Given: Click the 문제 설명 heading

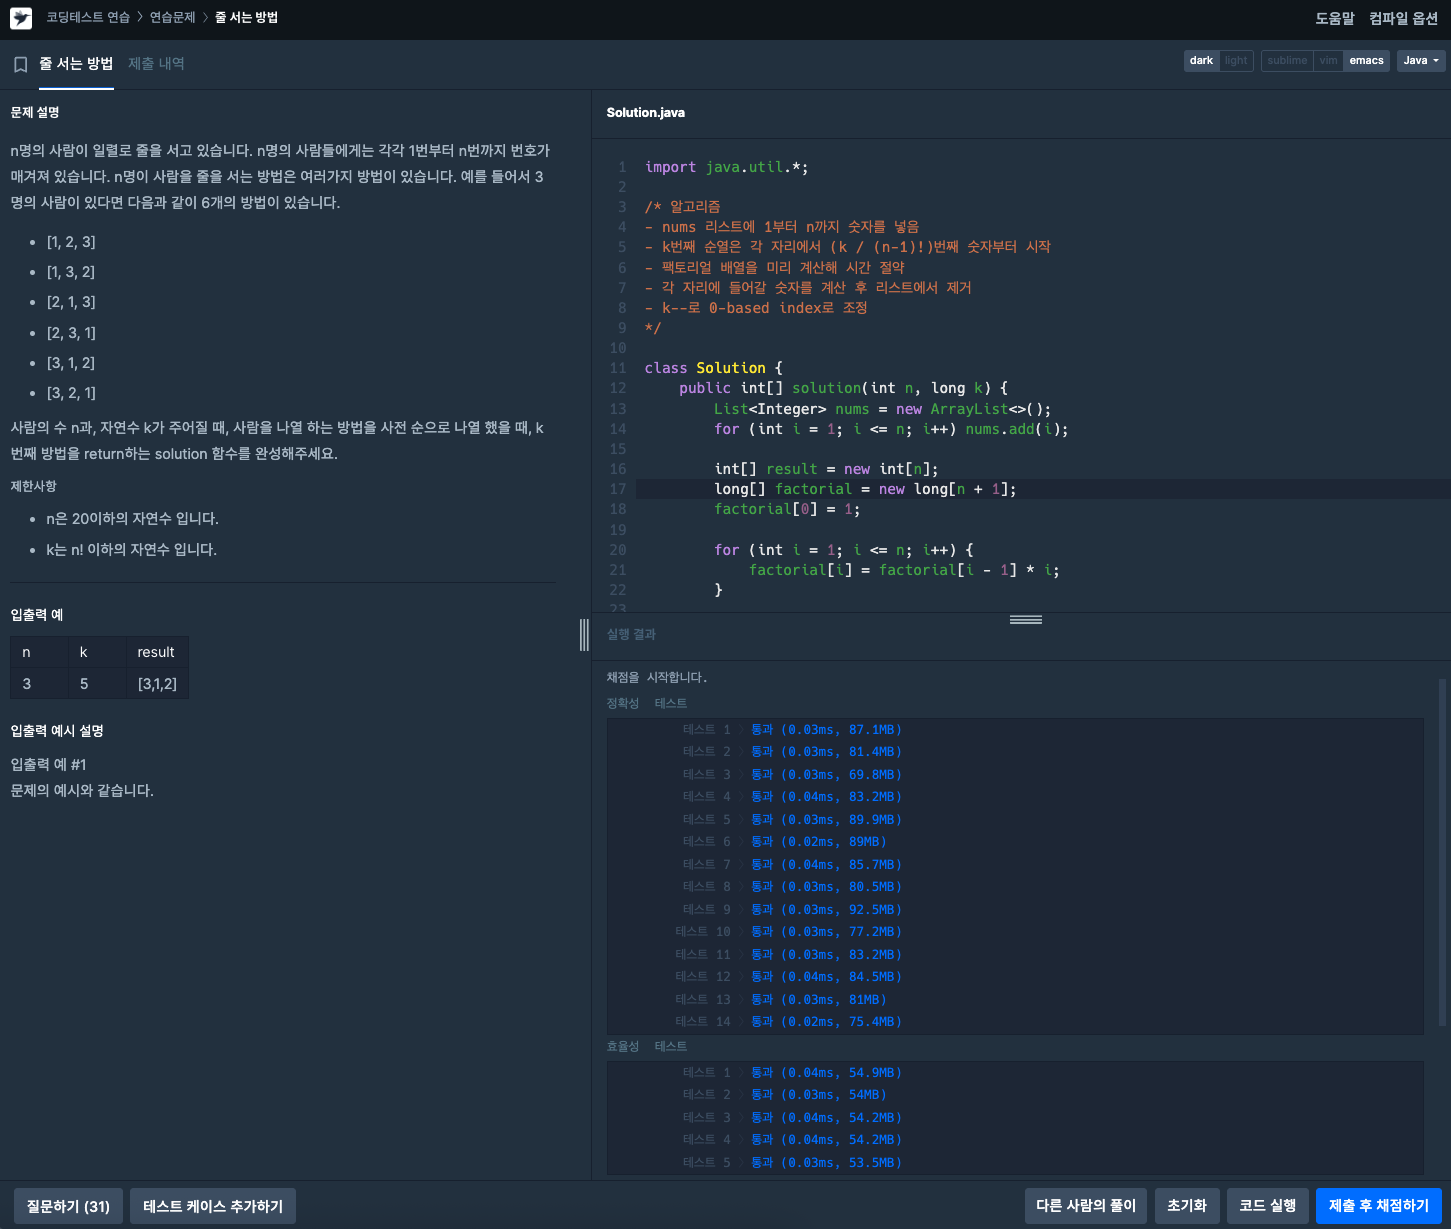Looking at the screenshot, I should [x=35, y=113].
